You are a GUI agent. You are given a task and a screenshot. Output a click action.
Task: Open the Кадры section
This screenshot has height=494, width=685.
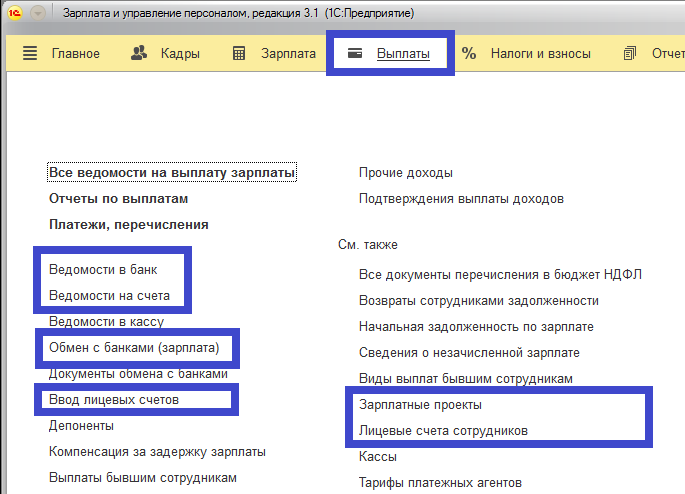[x=180, y=54]
